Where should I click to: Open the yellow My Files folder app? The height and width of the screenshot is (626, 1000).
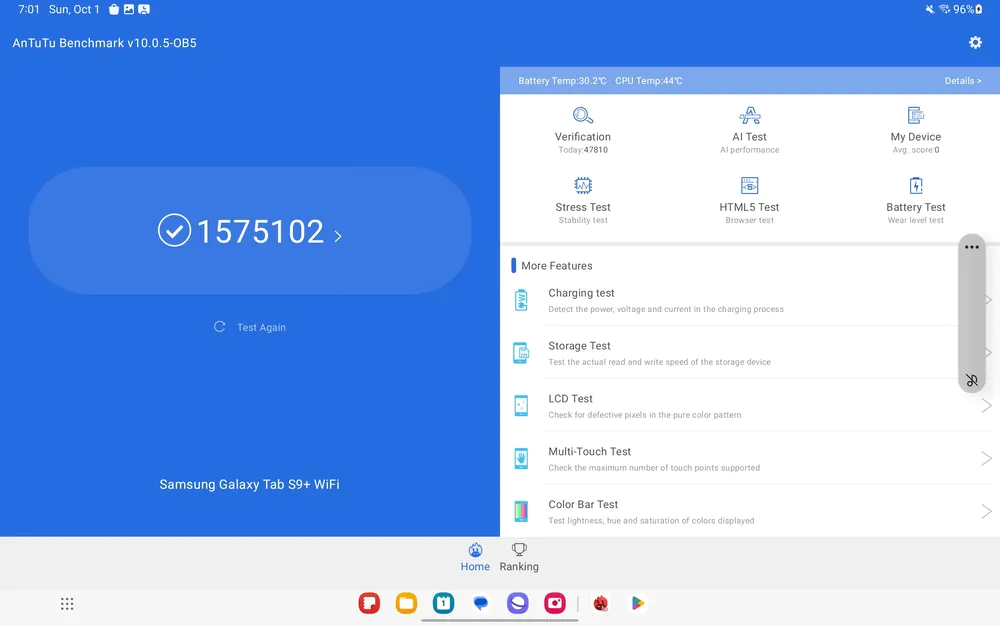point(406,603)
